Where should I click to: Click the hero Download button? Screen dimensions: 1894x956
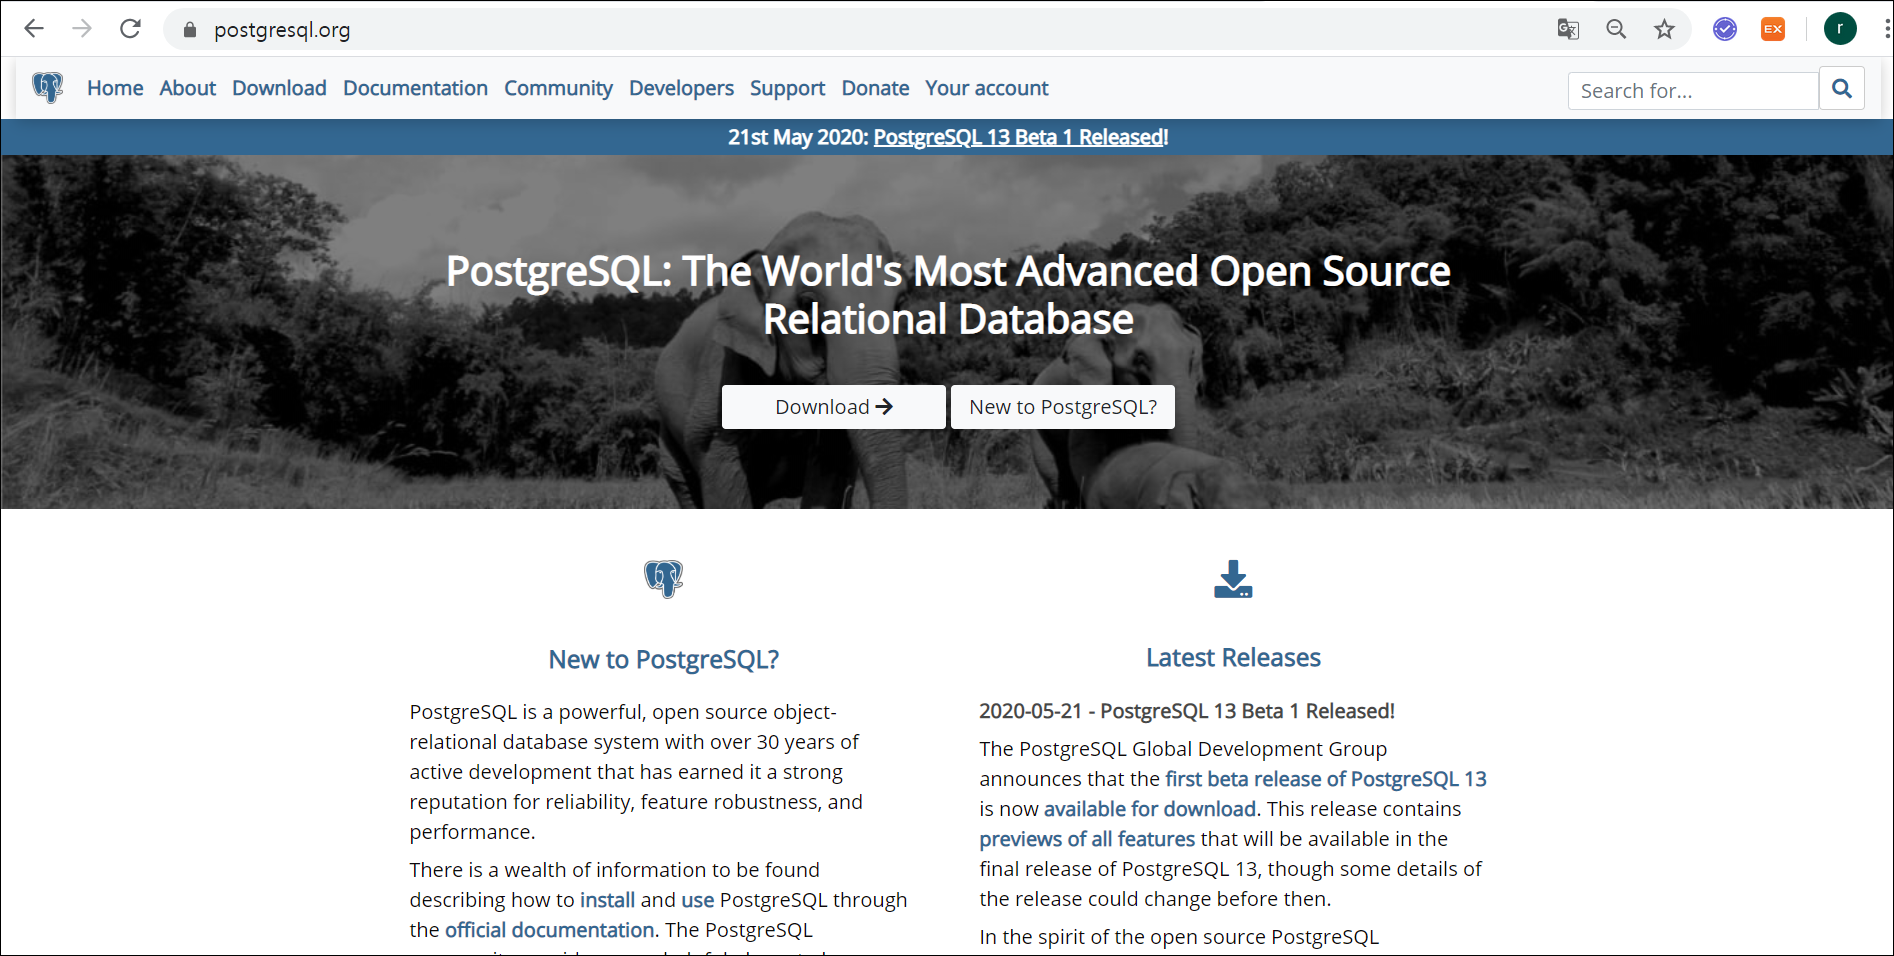pyautogui.click(x=833, y=407)
